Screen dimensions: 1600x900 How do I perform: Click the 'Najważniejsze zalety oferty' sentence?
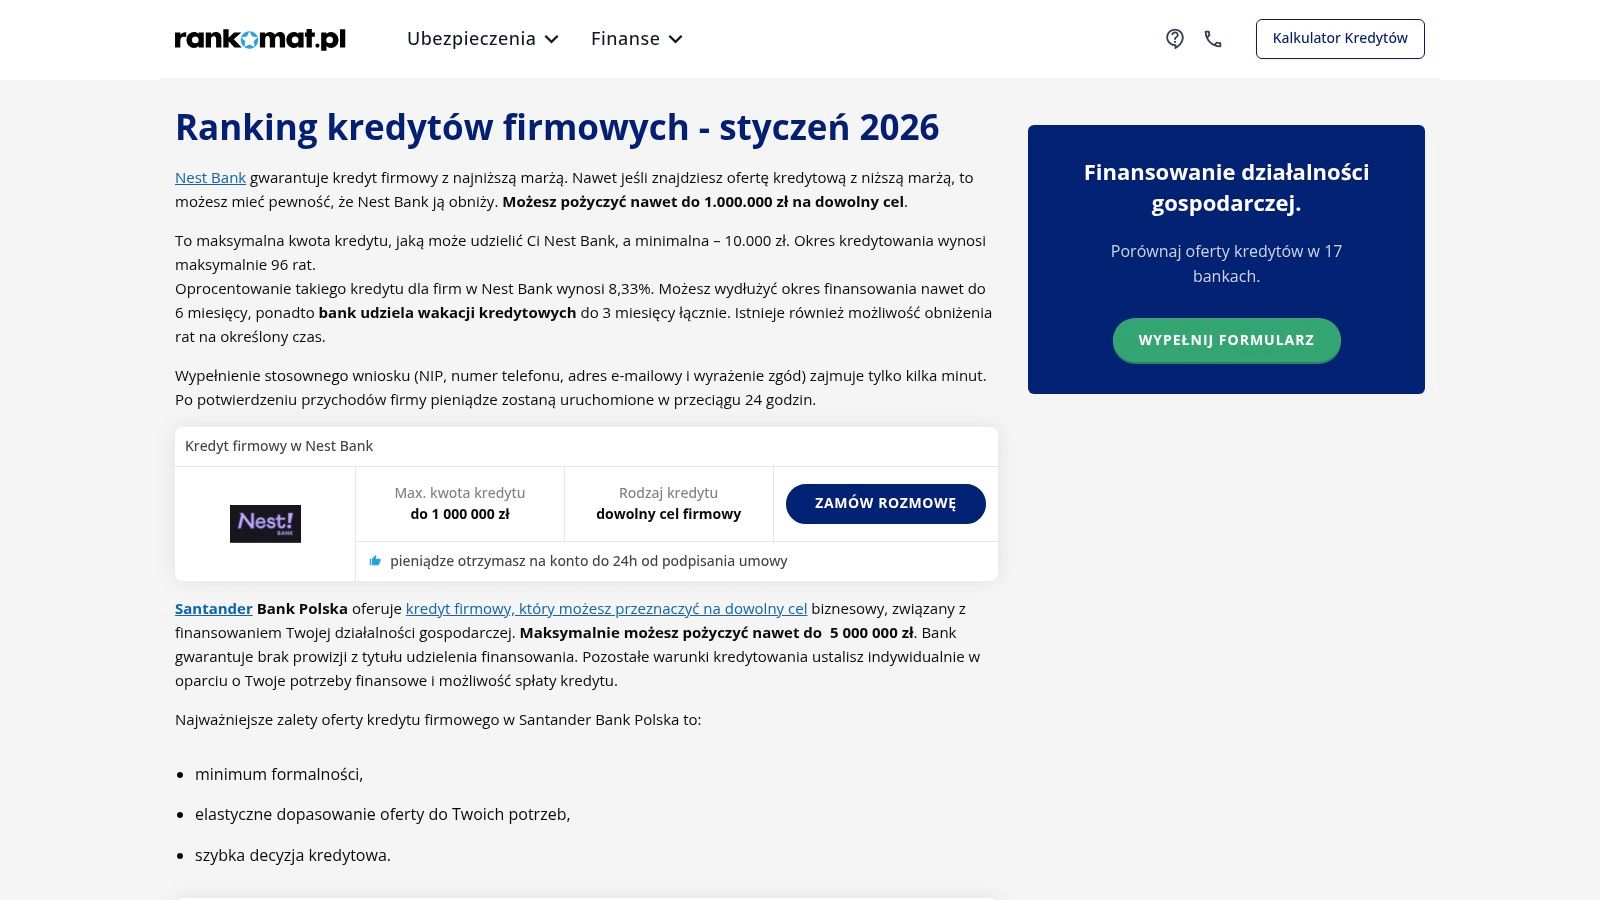point(438,720)
